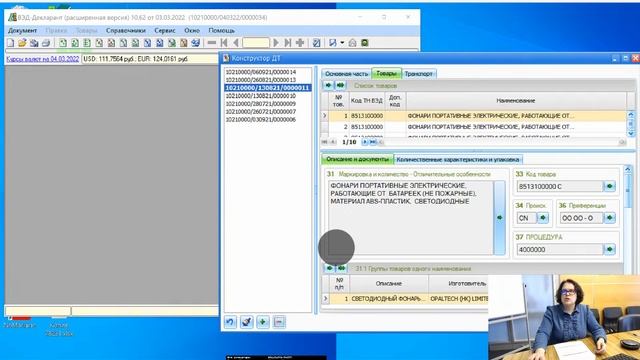
Task: Click the СВЕТОДИОДНЫЙ ФОНАРЬ description cell
Action: point(388,299)
